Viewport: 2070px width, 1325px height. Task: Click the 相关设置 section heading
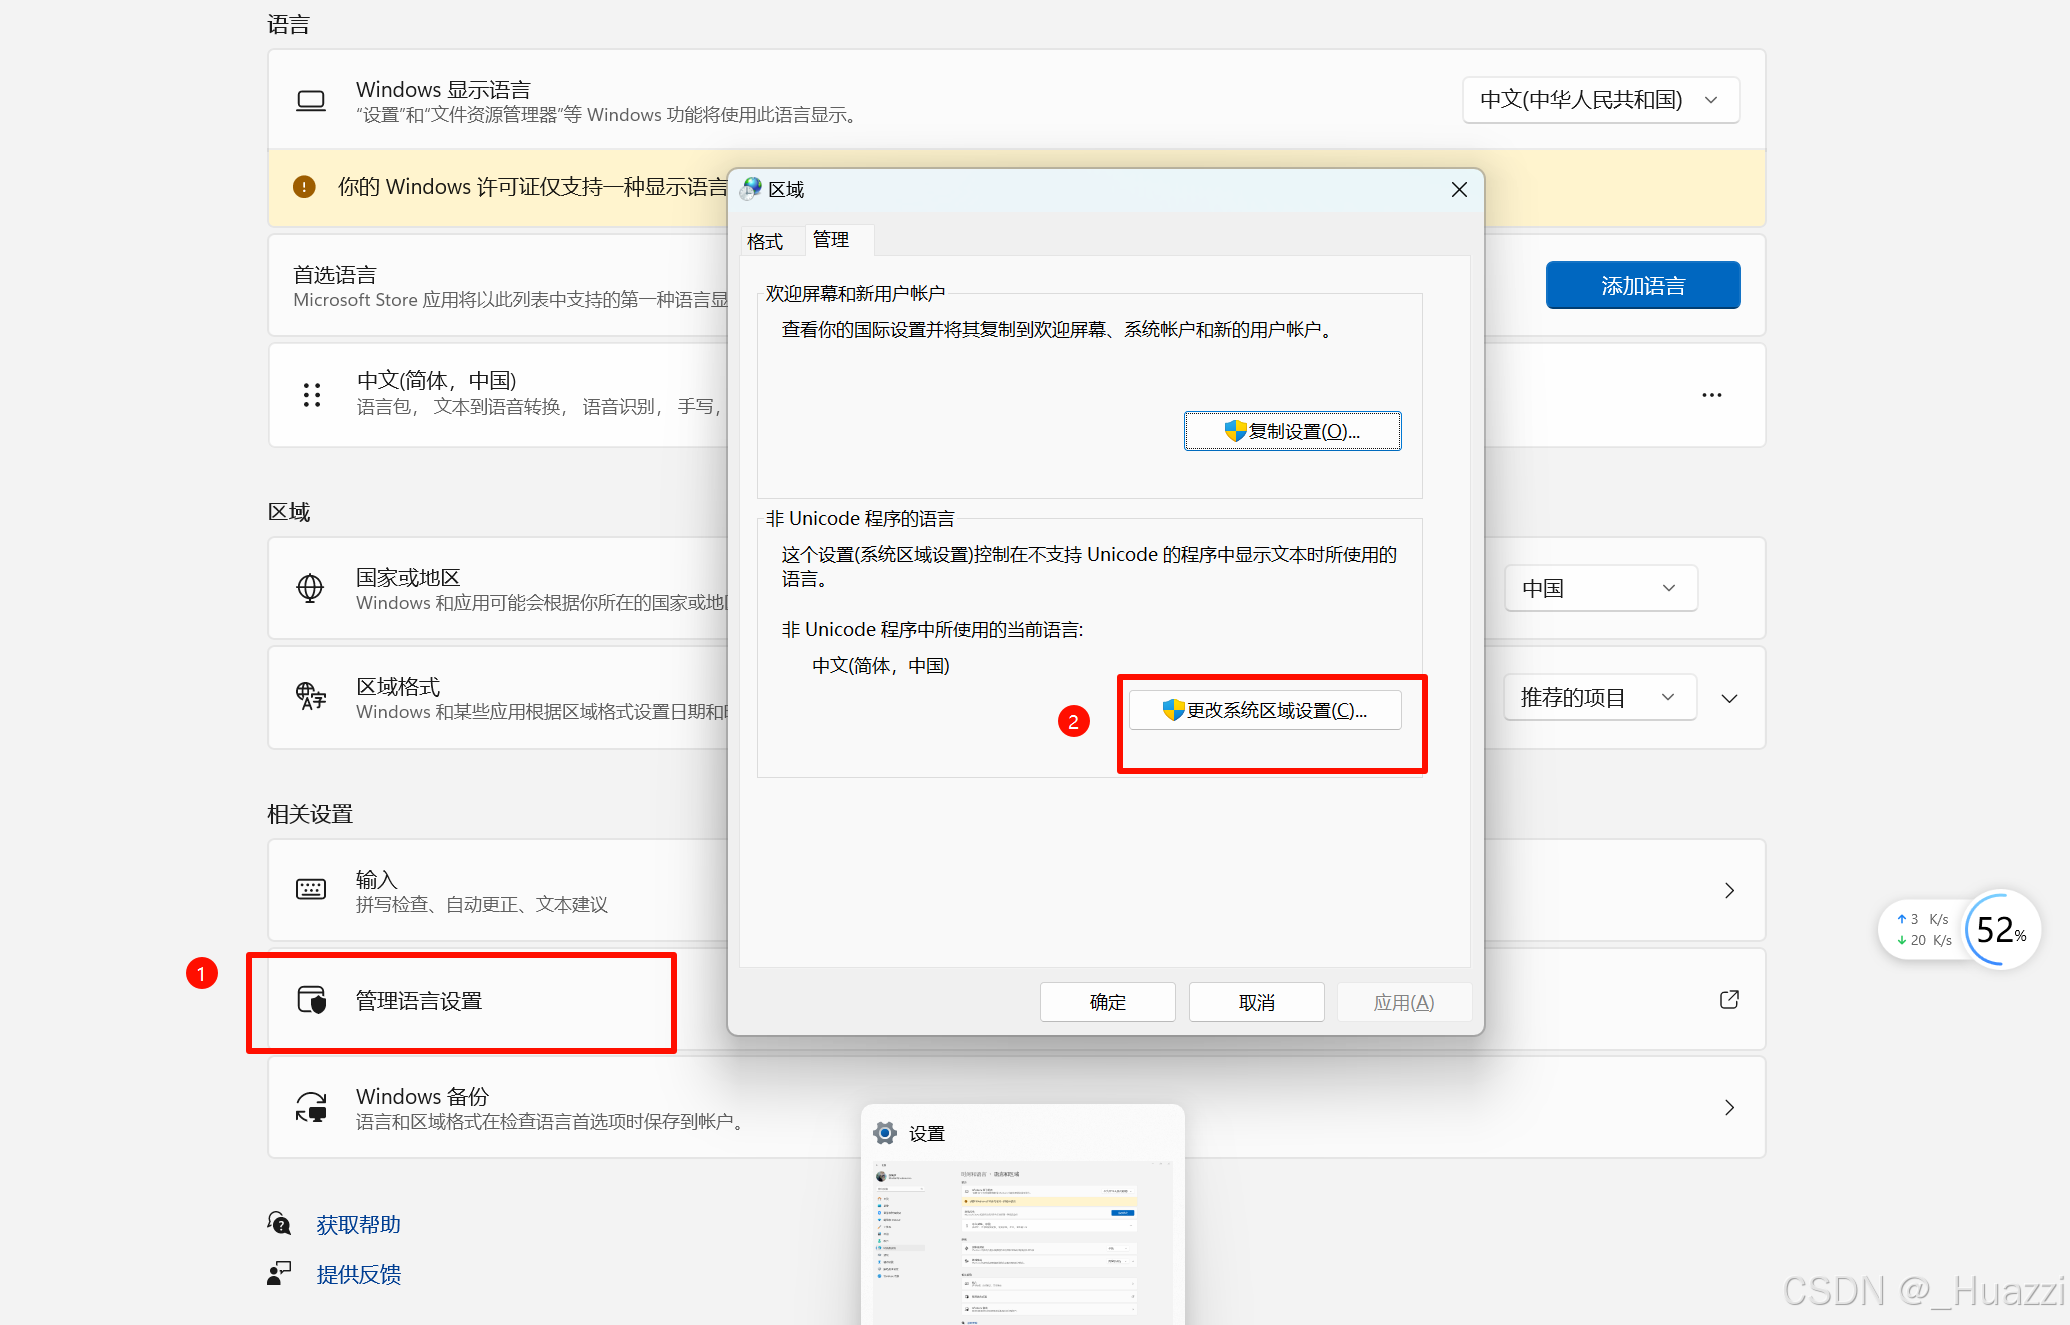310,814
